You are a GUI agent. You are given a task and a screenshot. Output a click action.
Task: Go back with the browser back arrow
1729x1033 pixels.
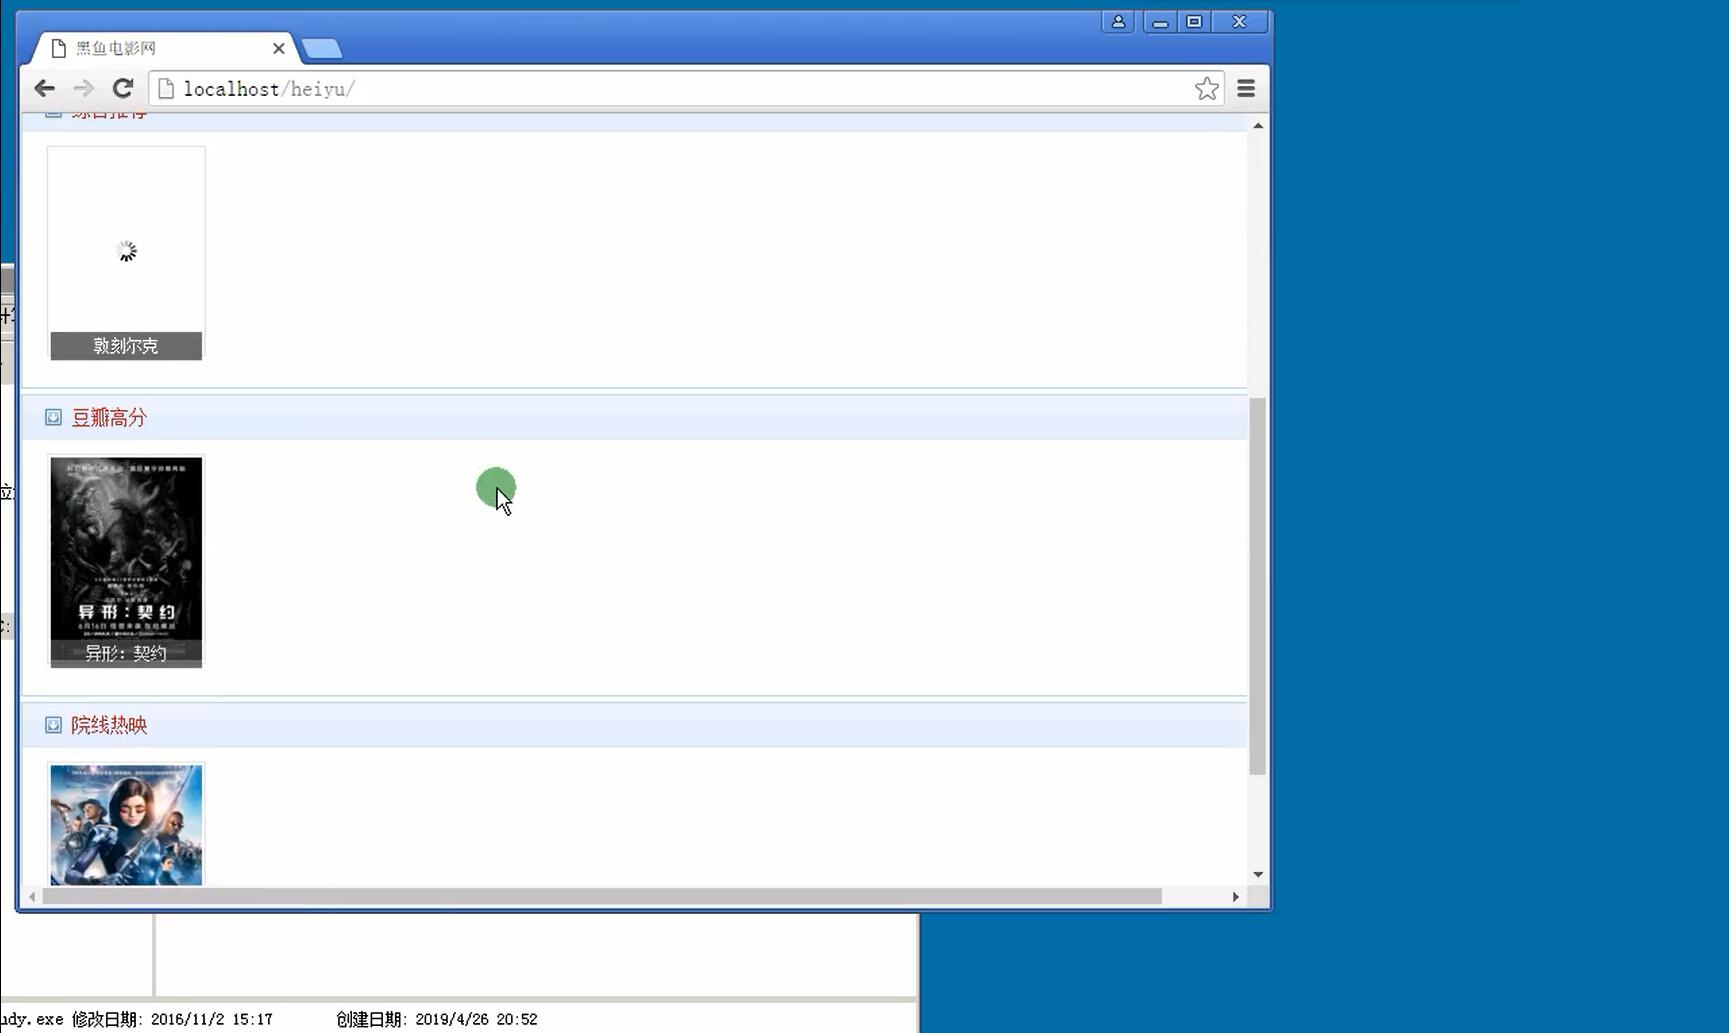44,88
